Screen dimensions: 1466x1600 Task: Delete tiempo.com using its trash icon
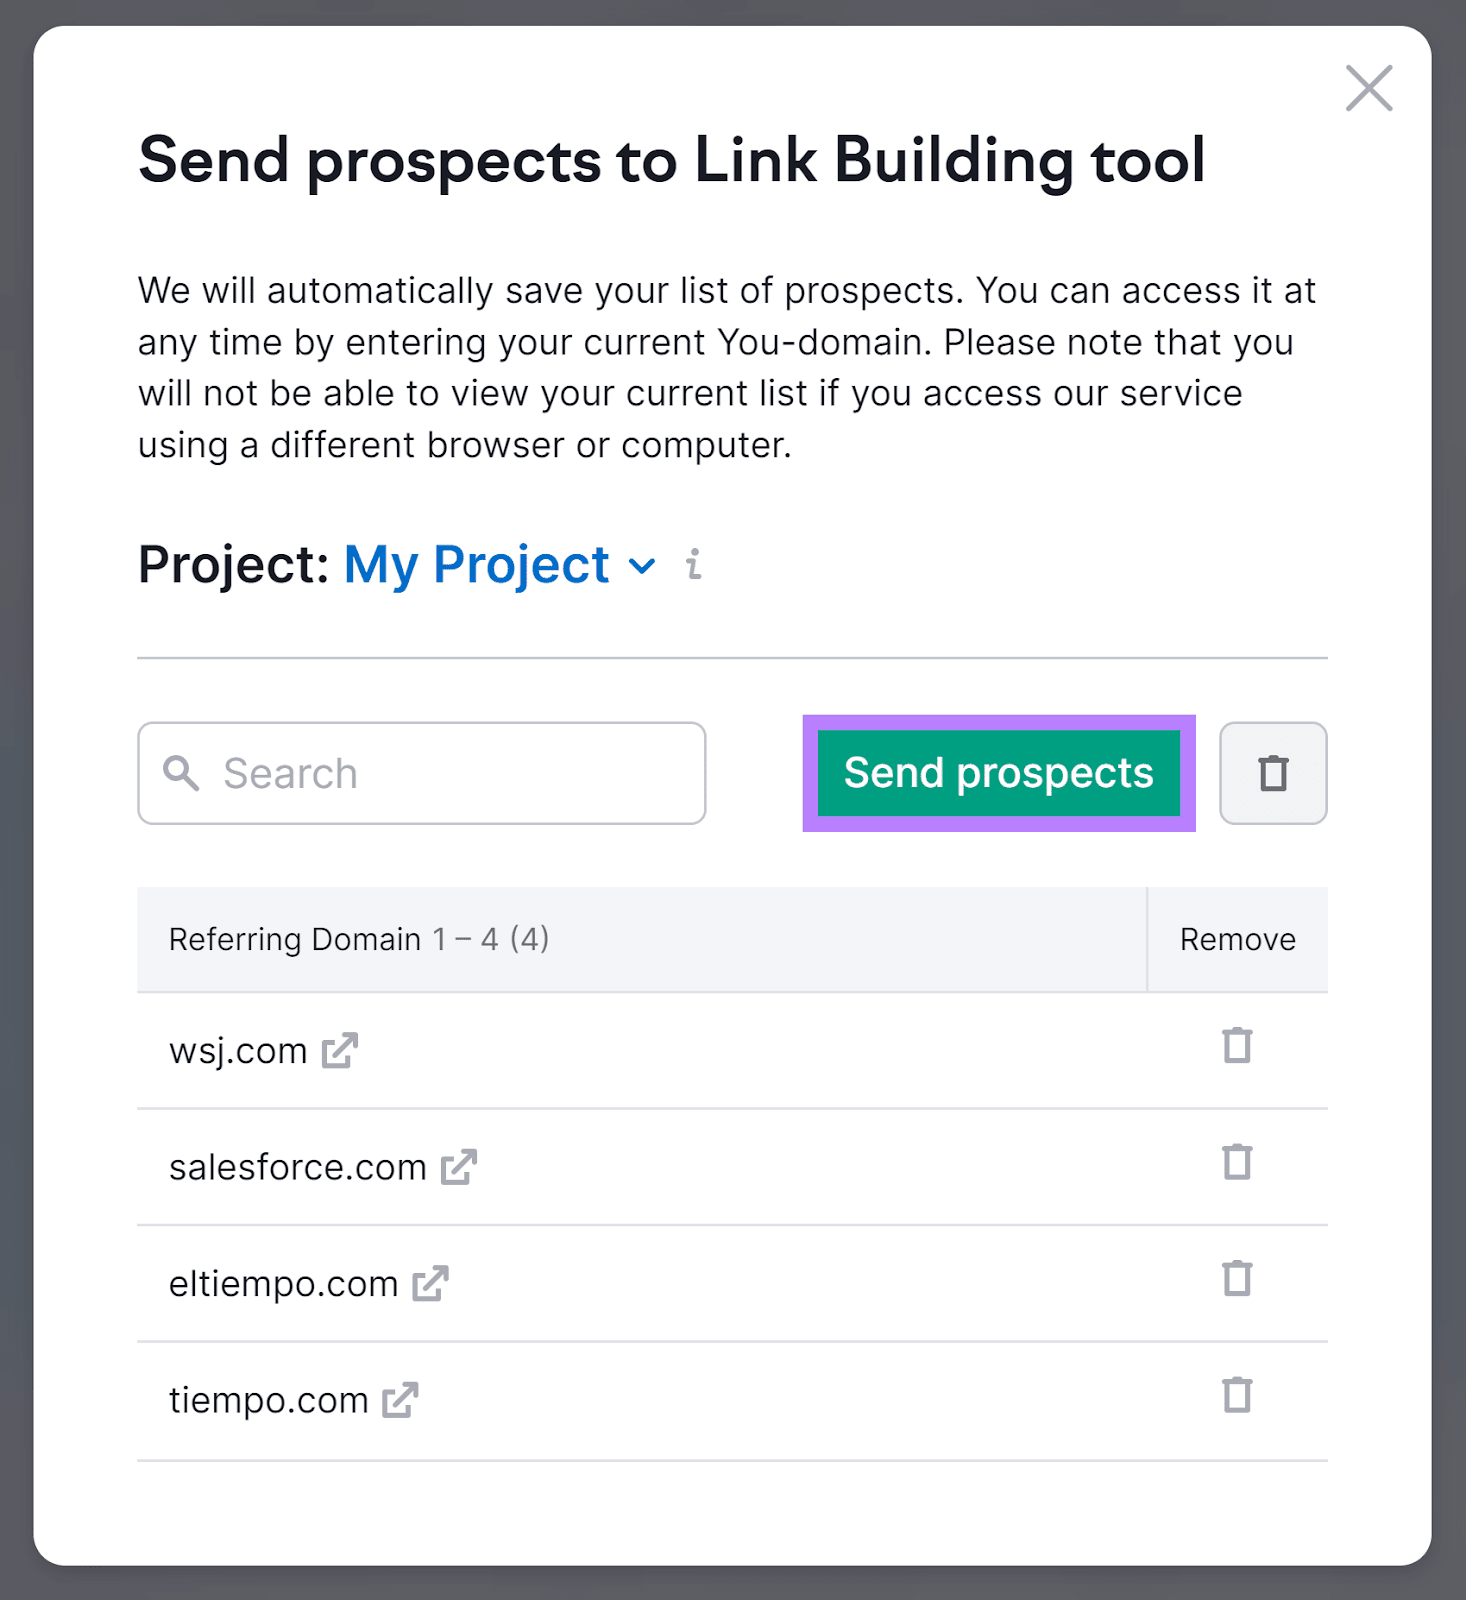[x=1237, y=1396]
